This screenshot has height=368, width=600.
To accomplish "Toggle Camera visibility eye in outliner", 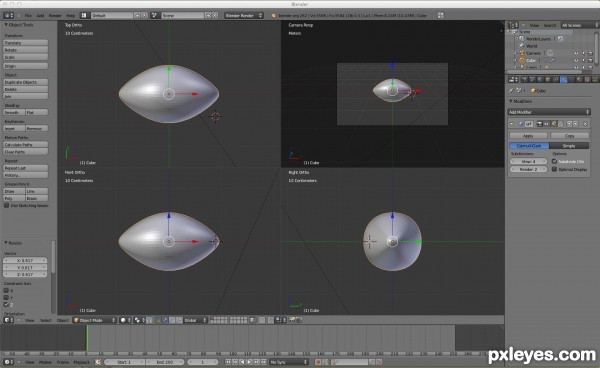I will tap(576, 53).
